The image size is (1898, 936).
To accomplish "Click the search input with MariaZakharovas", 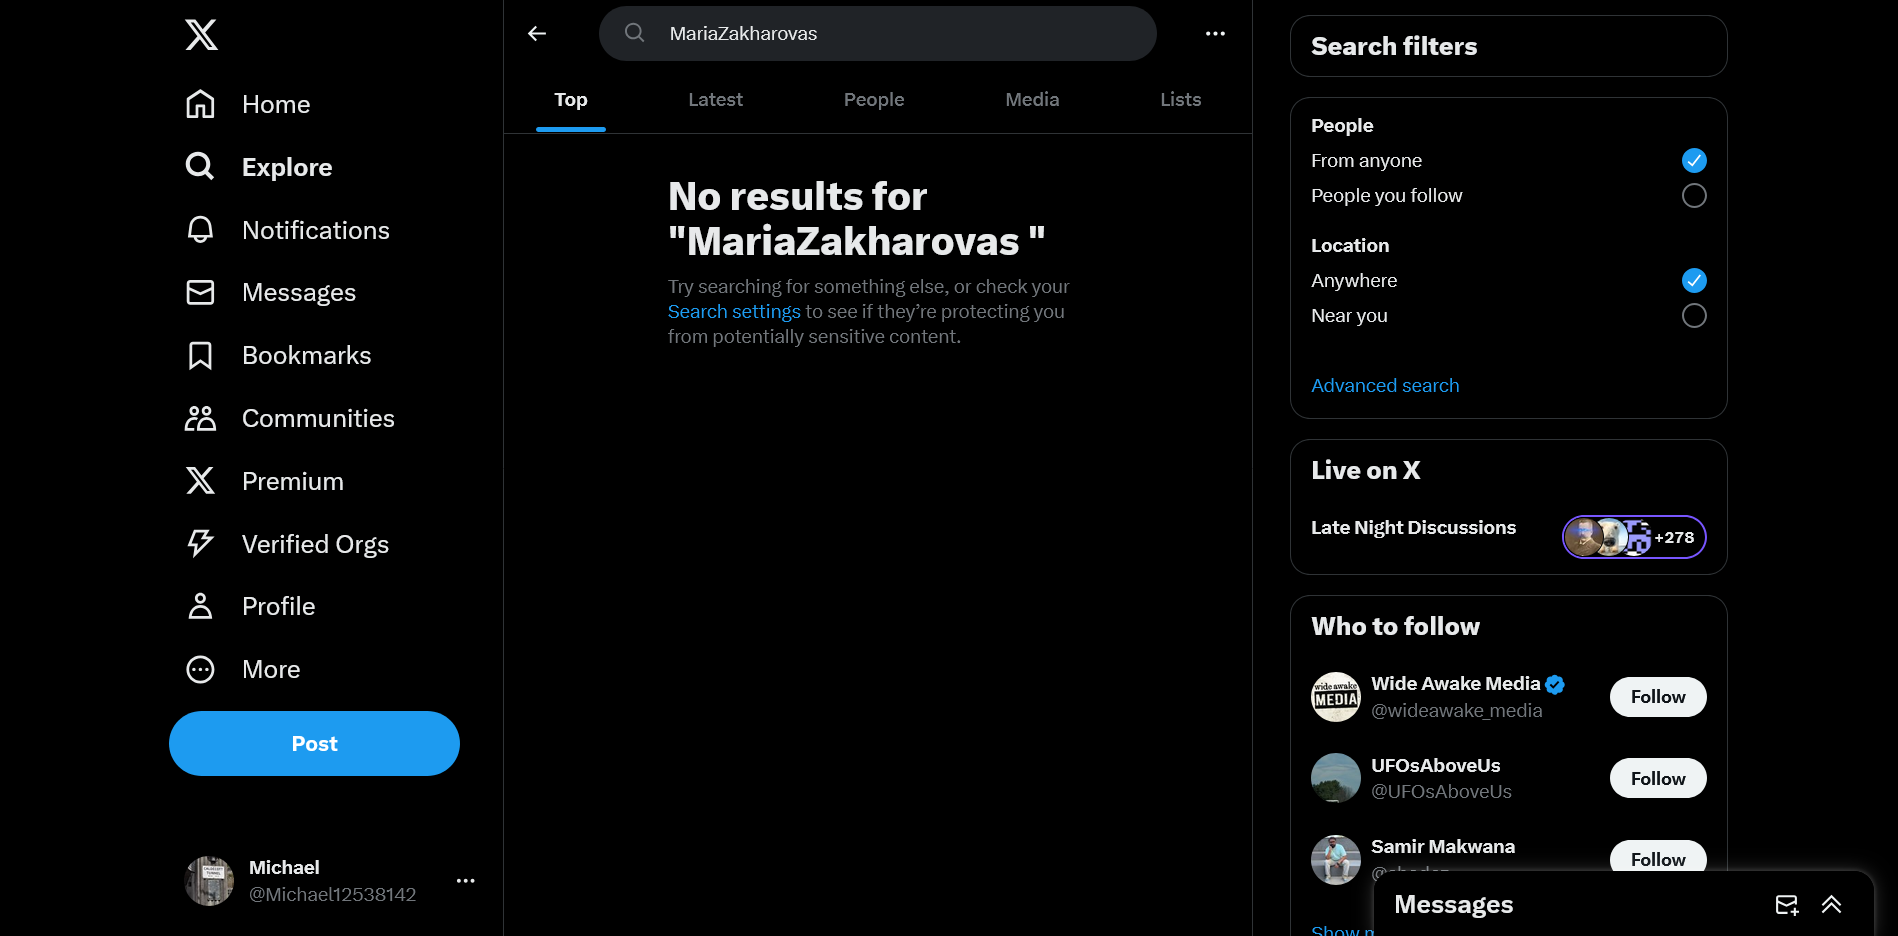I will click(x=878, y=33).
